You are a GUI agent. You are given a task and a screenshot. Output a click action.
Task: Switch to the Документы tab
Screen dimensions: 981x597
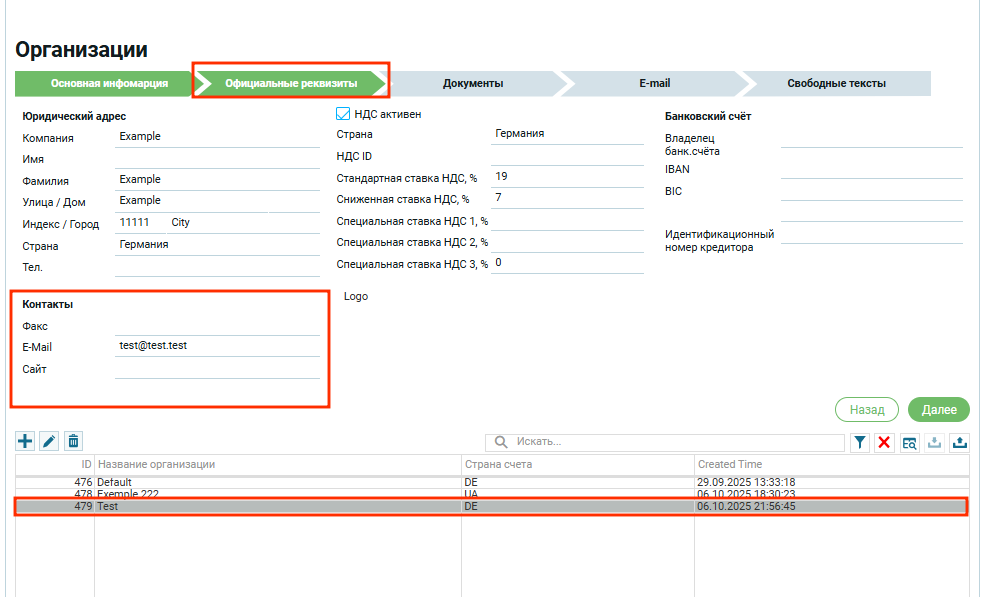pyautogui.click(x=473, y=83)
